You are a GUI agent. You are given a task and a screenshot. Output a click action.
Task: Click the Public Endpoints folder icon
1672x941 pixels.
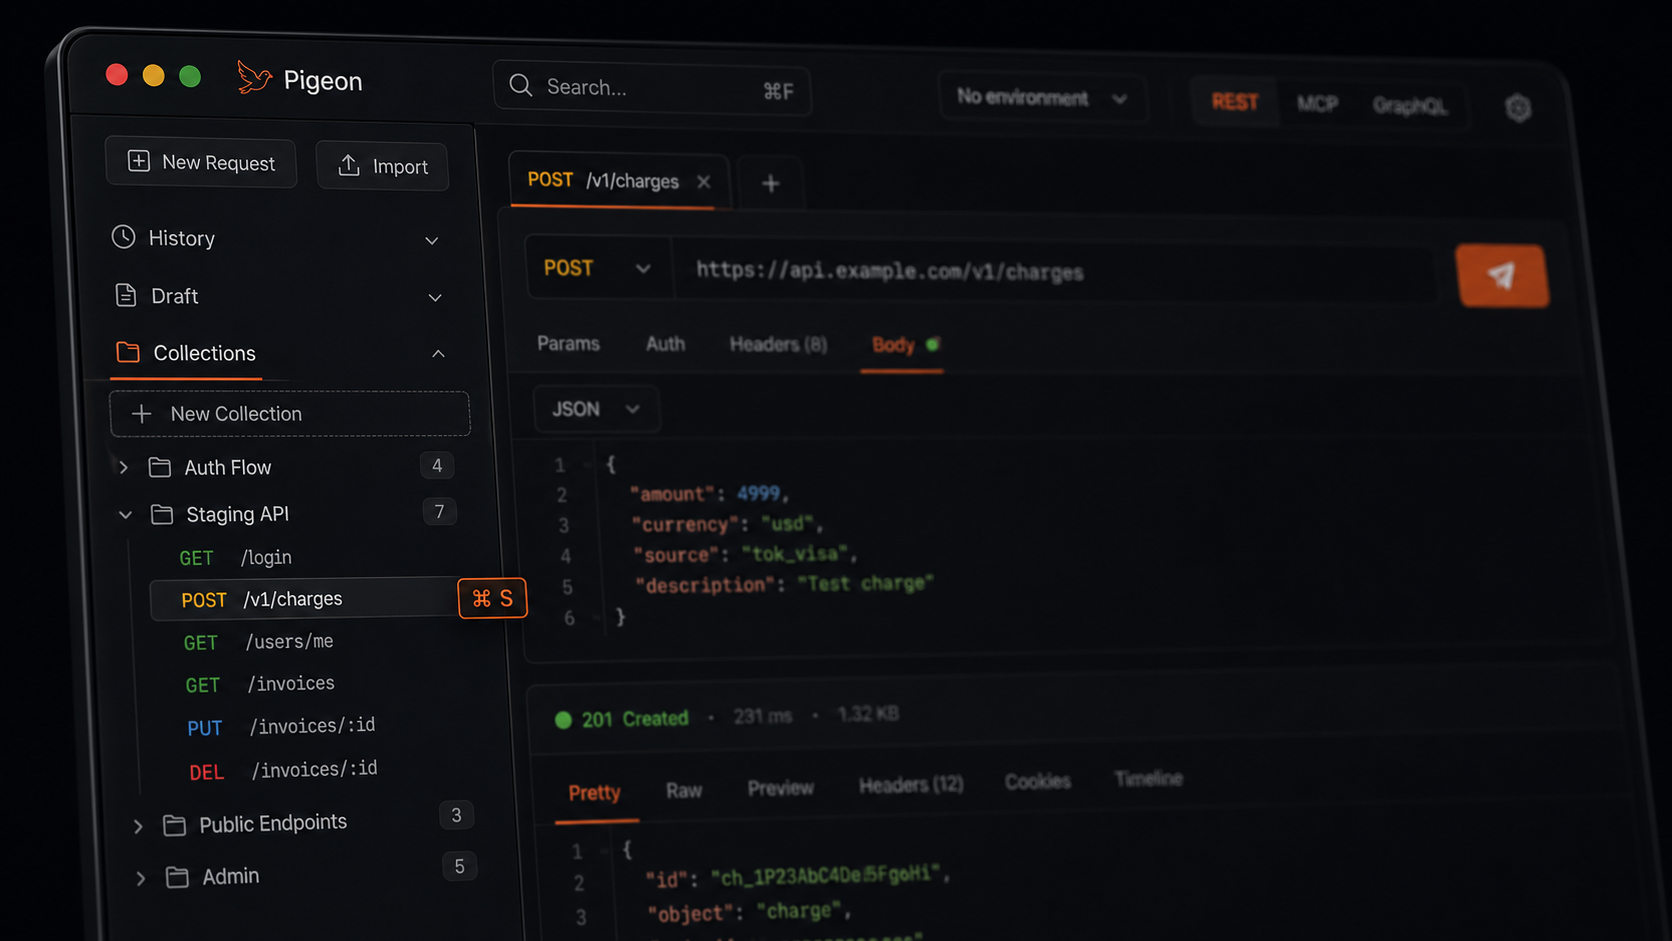(174, 825)
